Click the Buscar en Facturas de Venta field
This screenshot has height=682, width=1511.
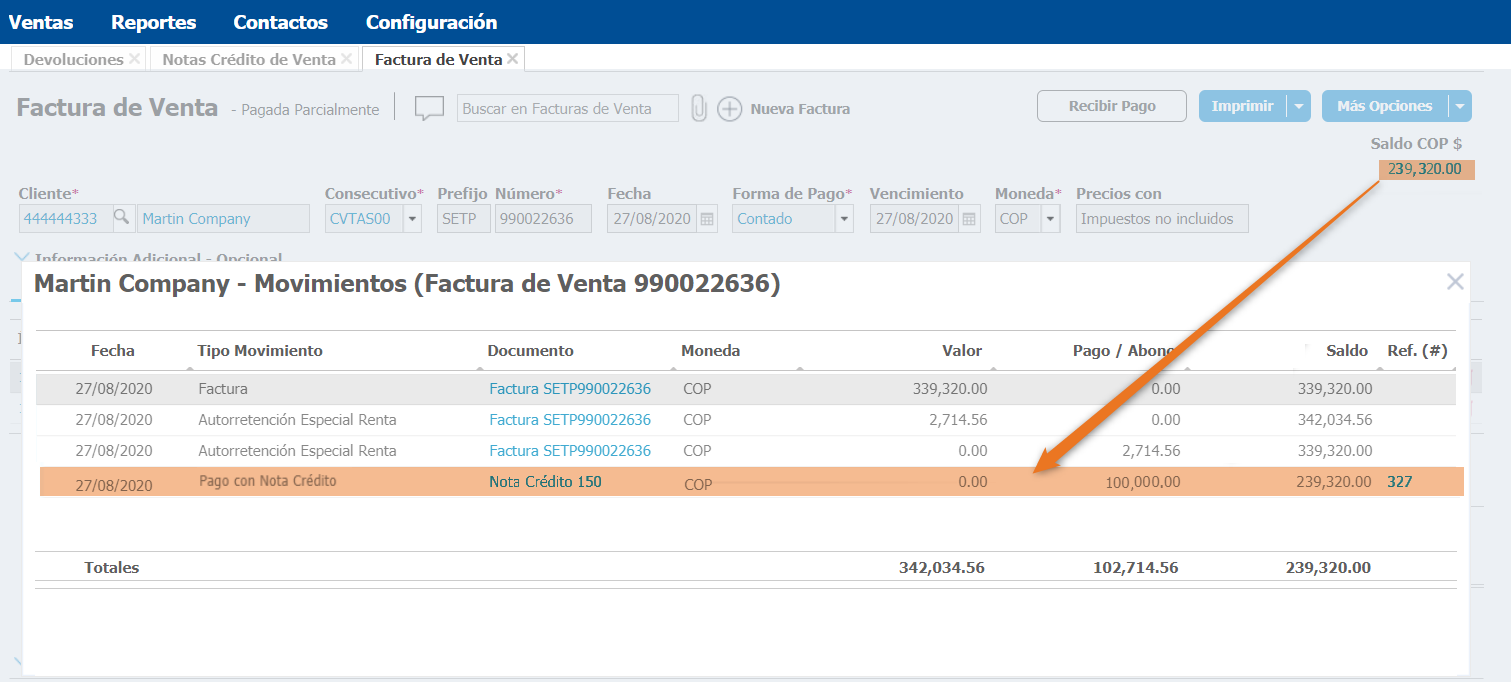click(x=567, y=108)
